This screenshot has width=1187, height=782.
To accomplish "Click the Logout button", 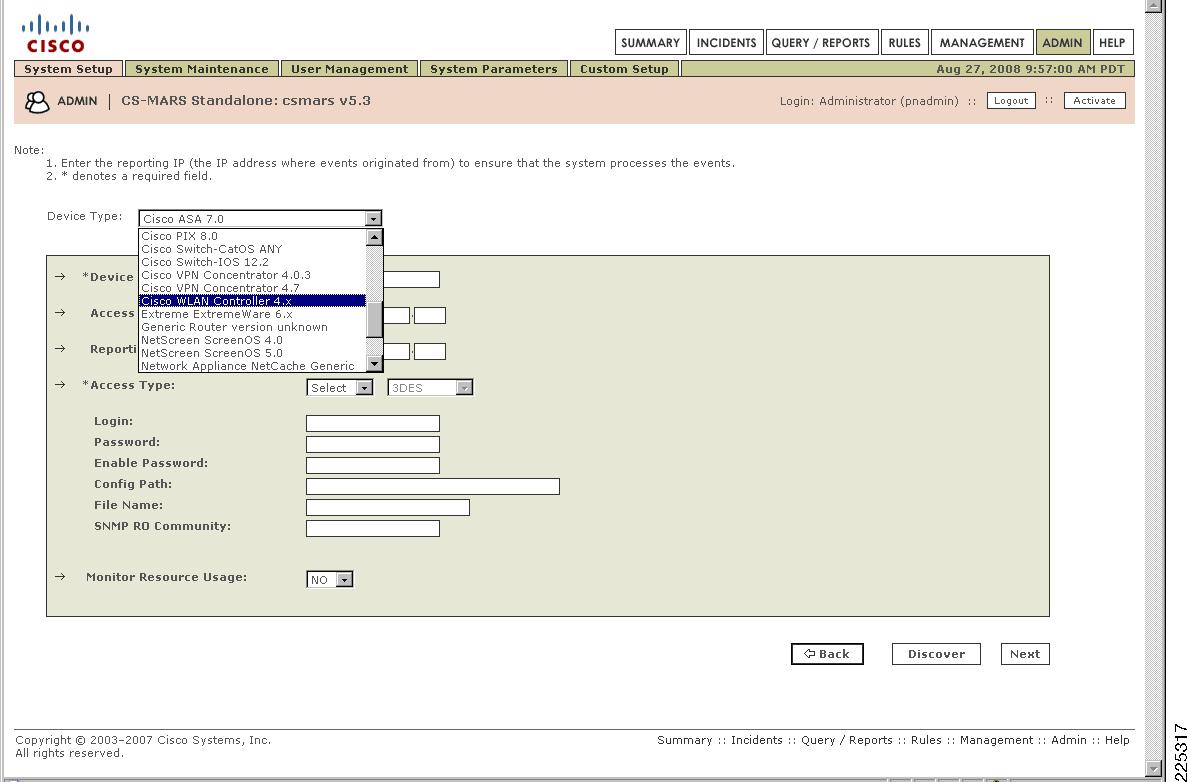I will click(x=1011, y=101).
